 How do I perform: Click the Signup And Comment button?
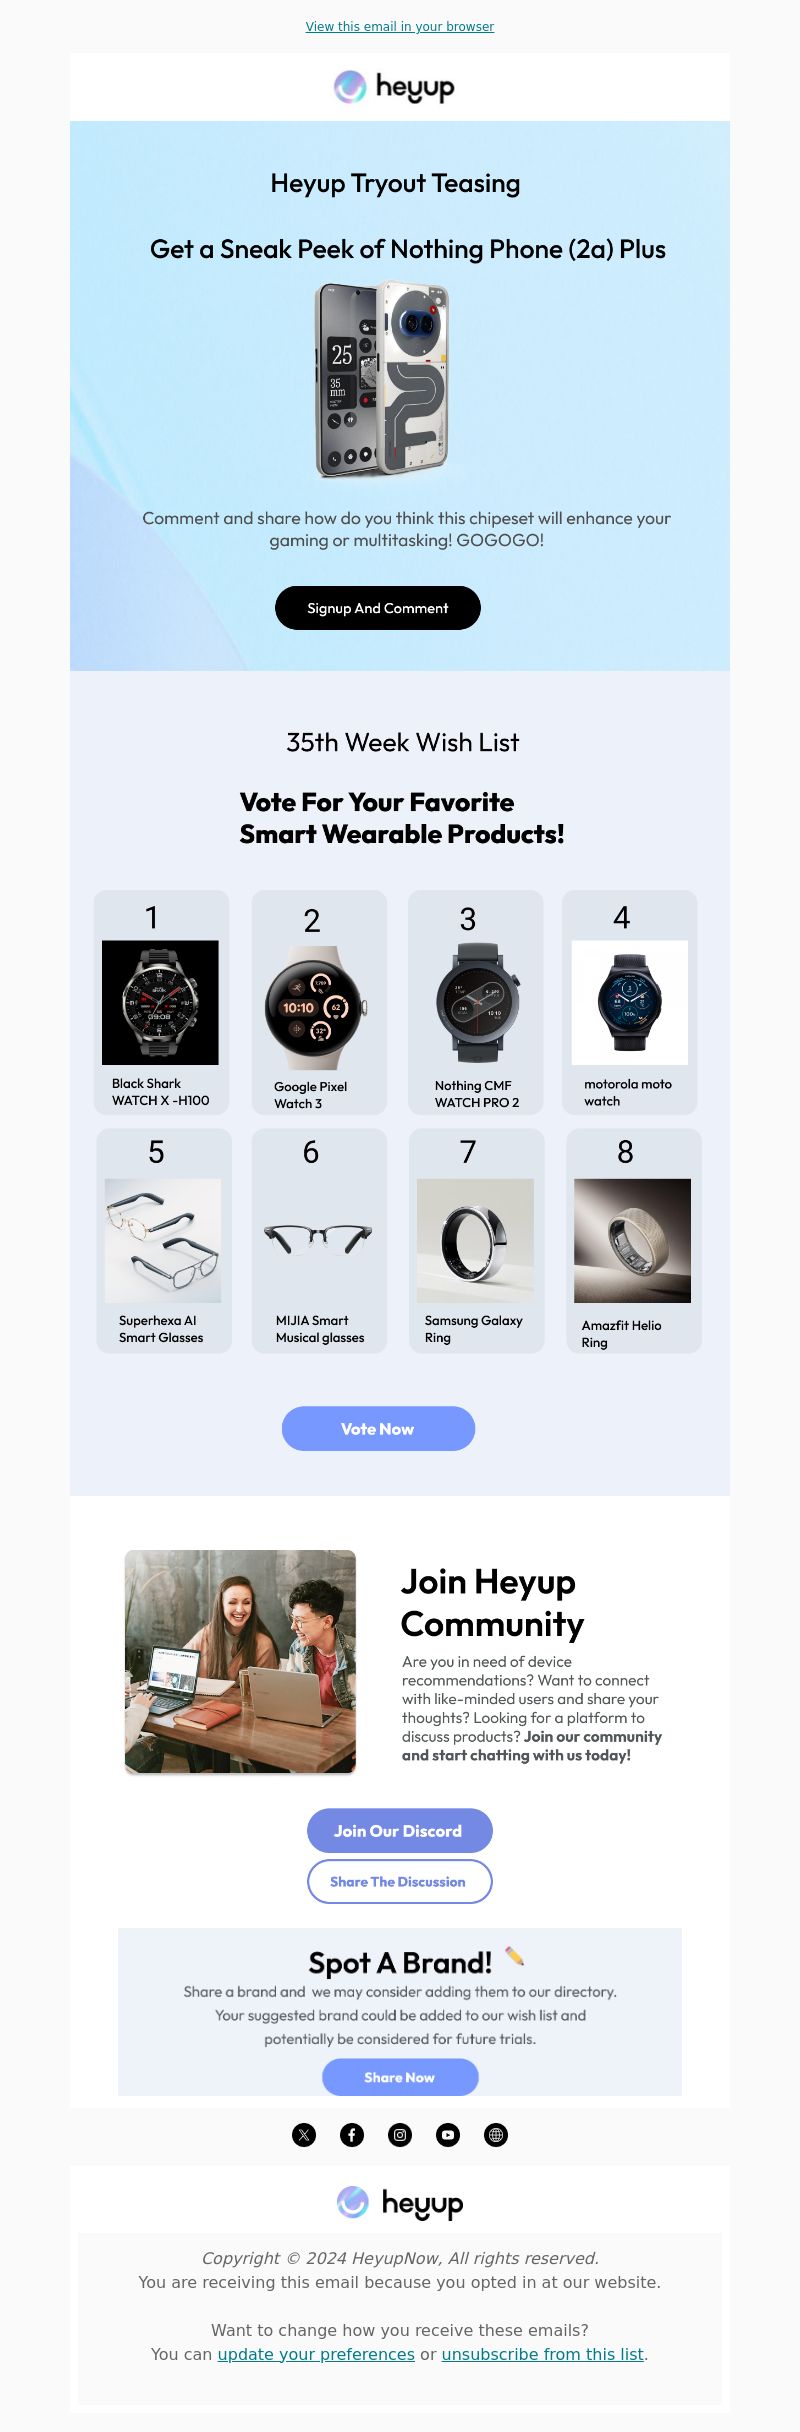(x=378, y=608)
